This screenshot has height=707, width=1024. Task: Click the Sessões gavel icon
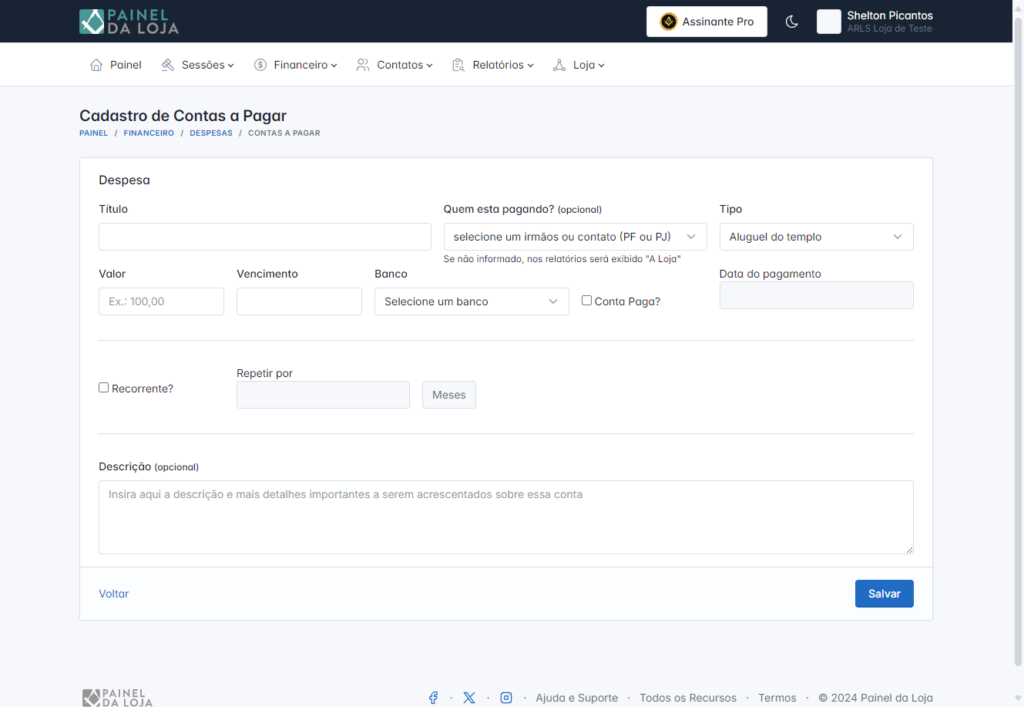168,65
